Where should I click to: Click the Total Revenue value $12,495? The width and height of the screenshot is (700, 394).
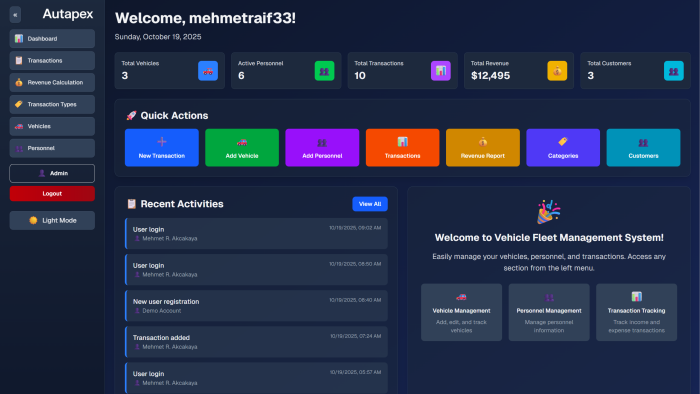(490, 76)
